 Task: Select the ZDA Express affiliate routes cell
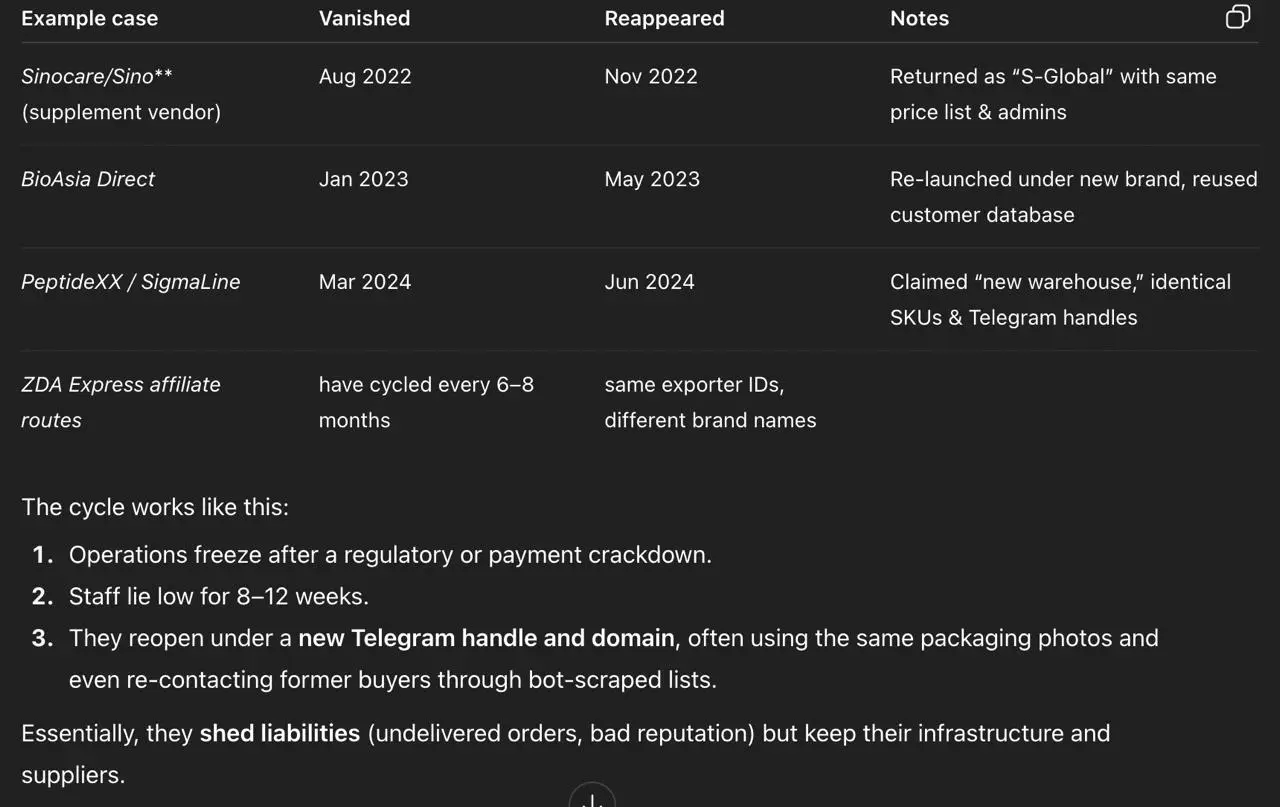click(121, 402)
